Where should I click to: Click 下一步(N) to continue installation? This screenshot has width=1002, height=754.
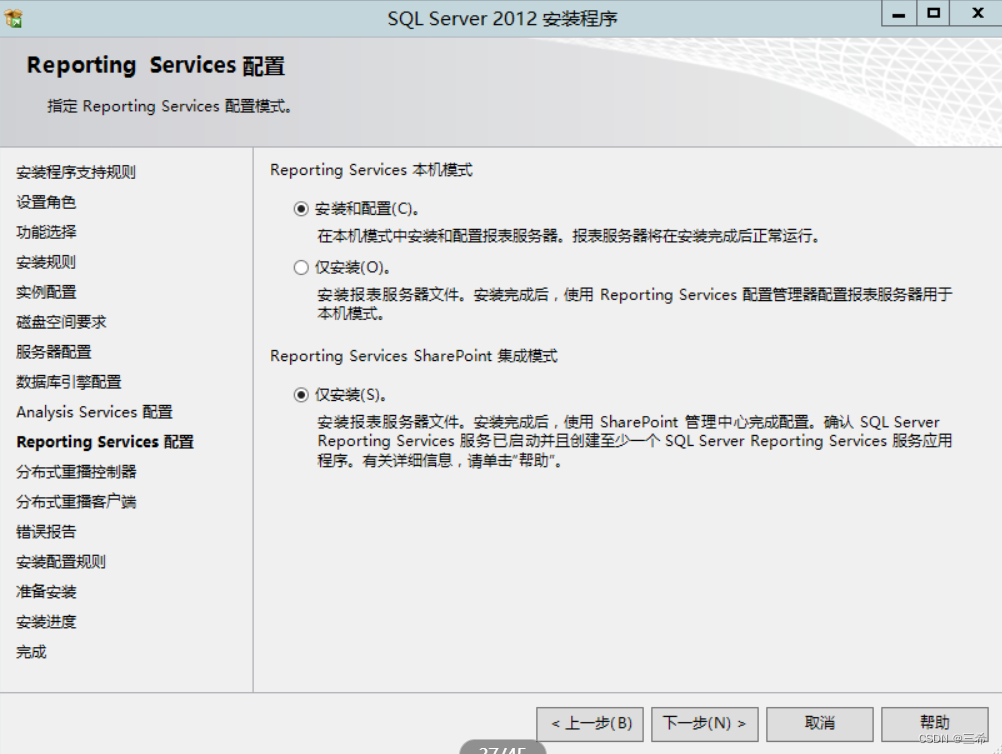tap(704, 722)
